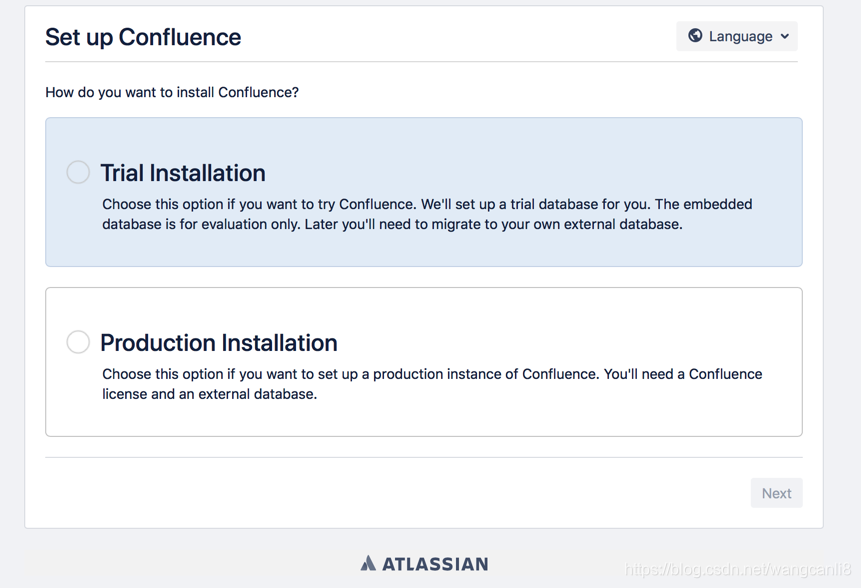Click the production instance description text
Image resolution: width=861 pixels, height=588 pixels.
point(432,384)
